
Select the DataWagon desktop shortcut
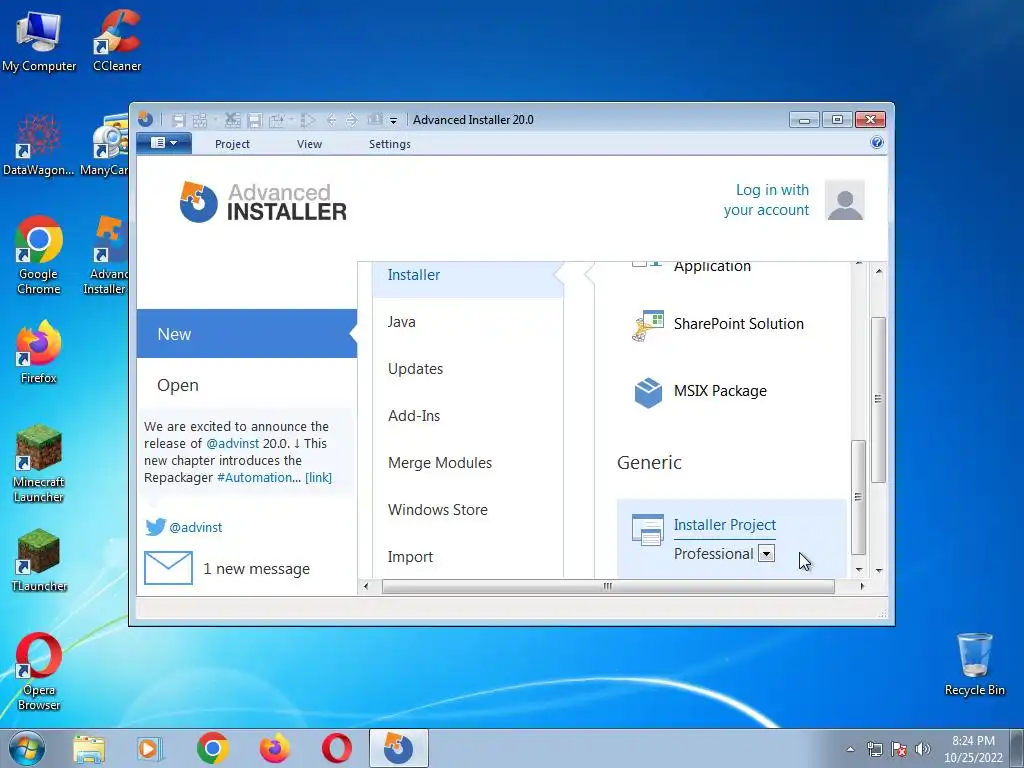(39, 145)
